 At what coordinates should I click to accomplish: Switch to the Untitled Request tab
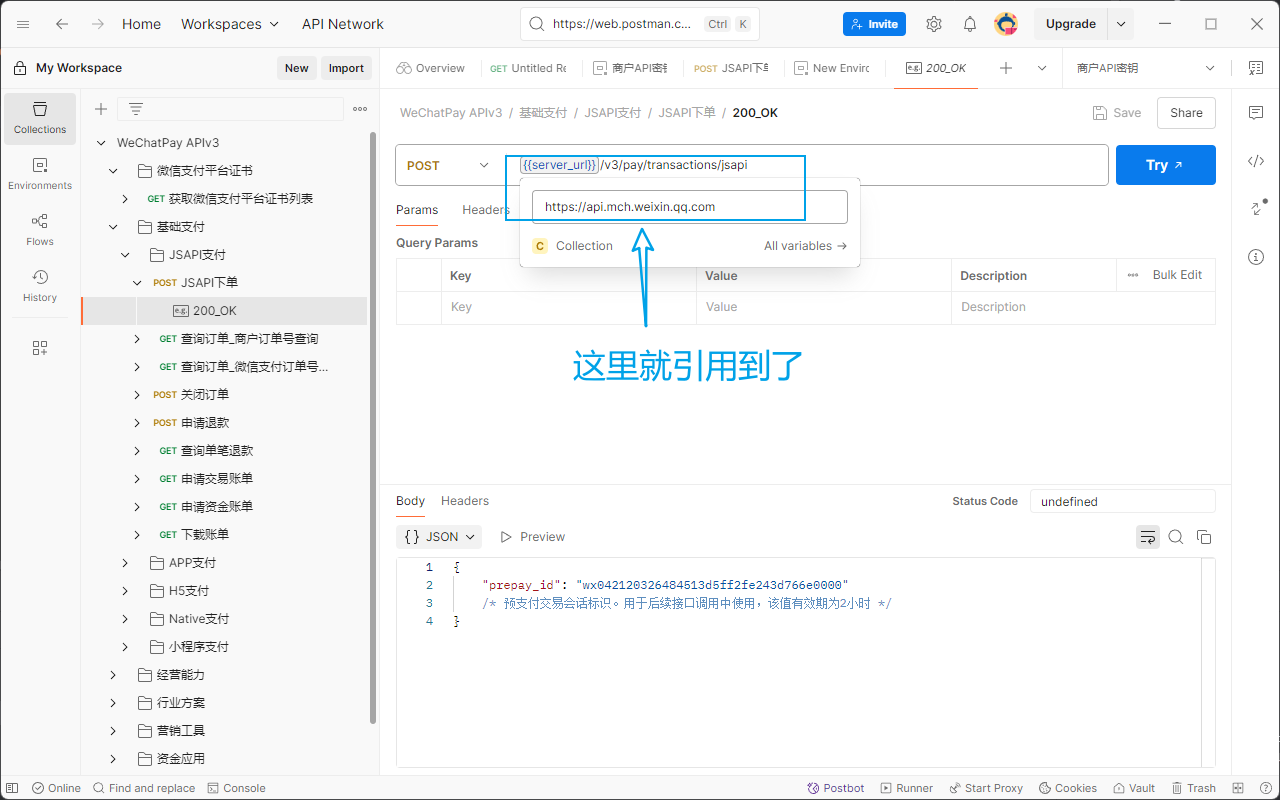(529, 68)
